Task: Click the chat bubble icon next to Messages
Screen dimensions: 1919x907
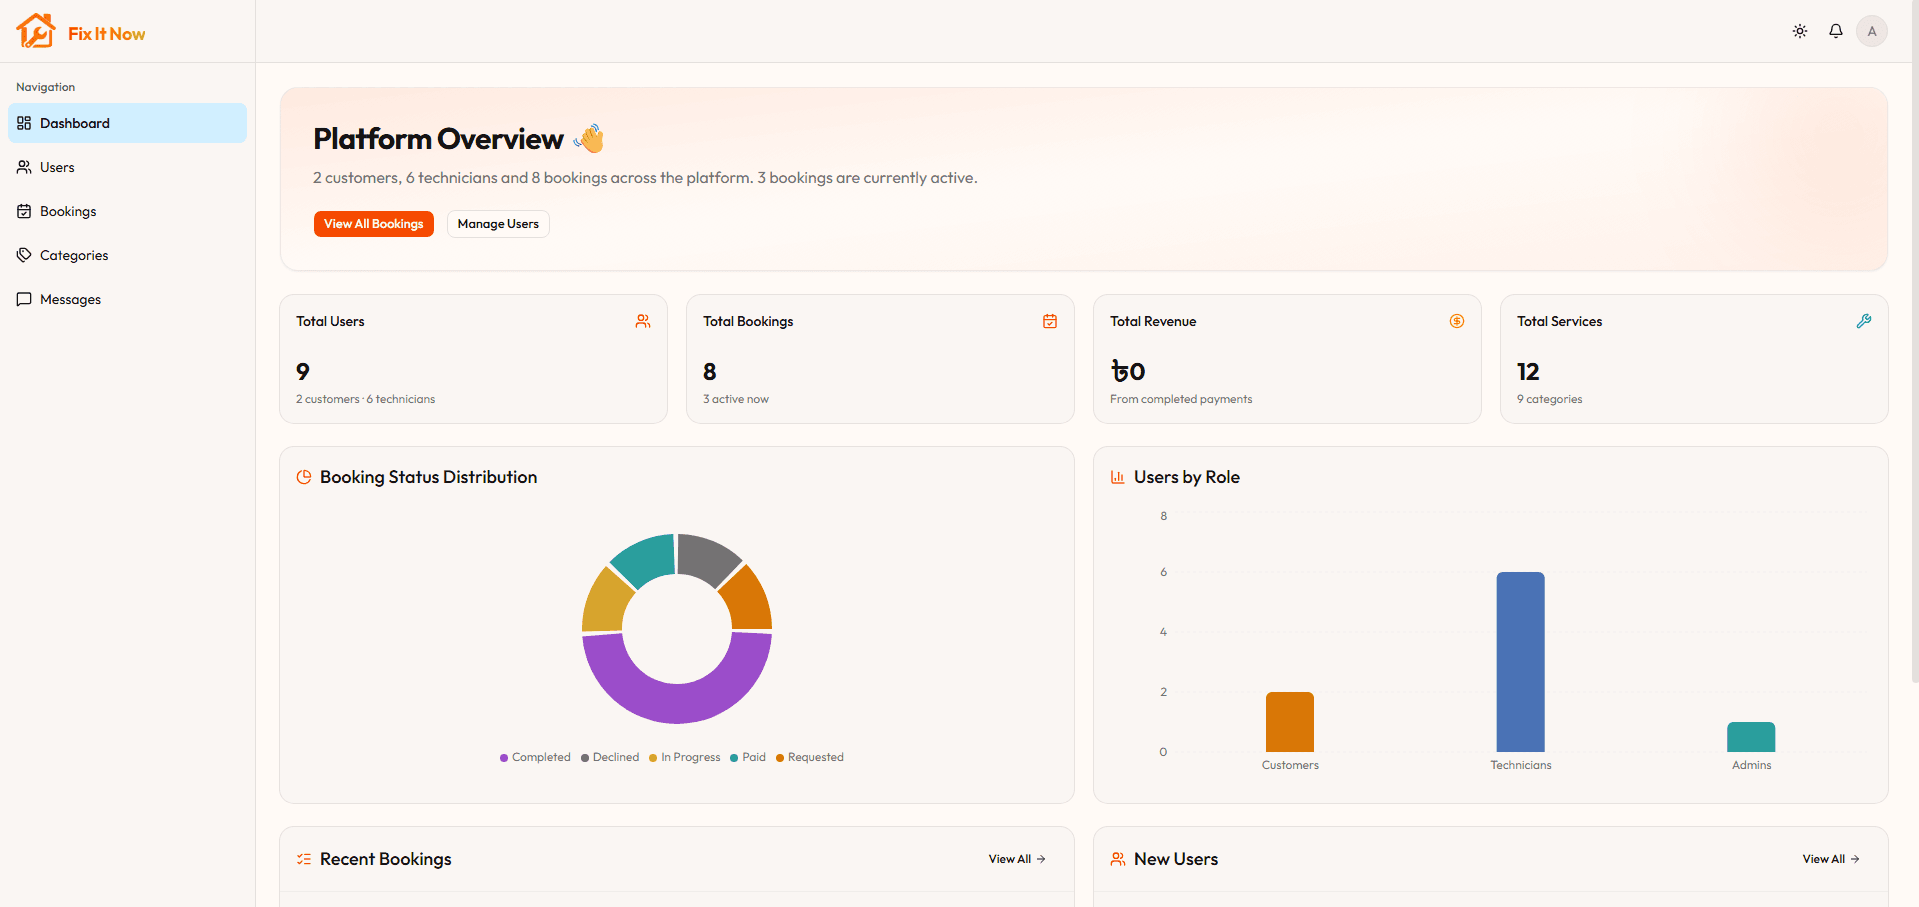Action: 24,299
